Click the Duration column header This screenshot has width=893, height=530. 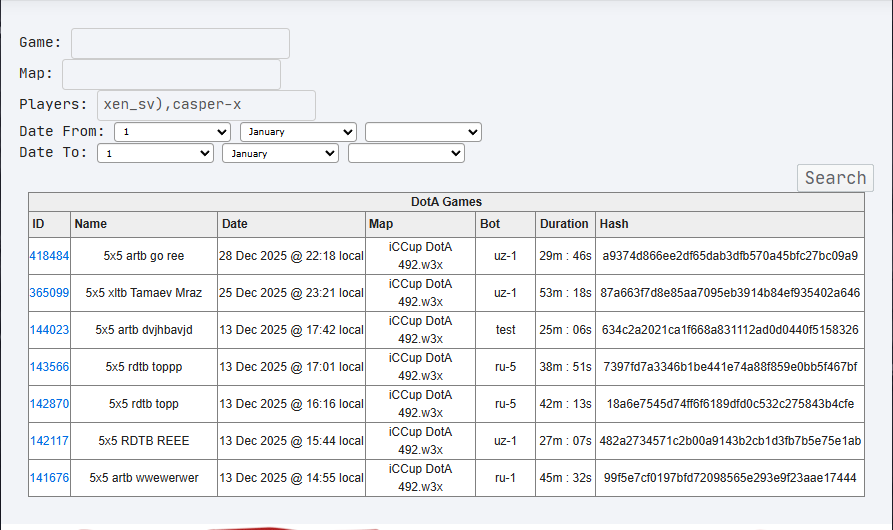pyautogui.click(x=566, y=224)
